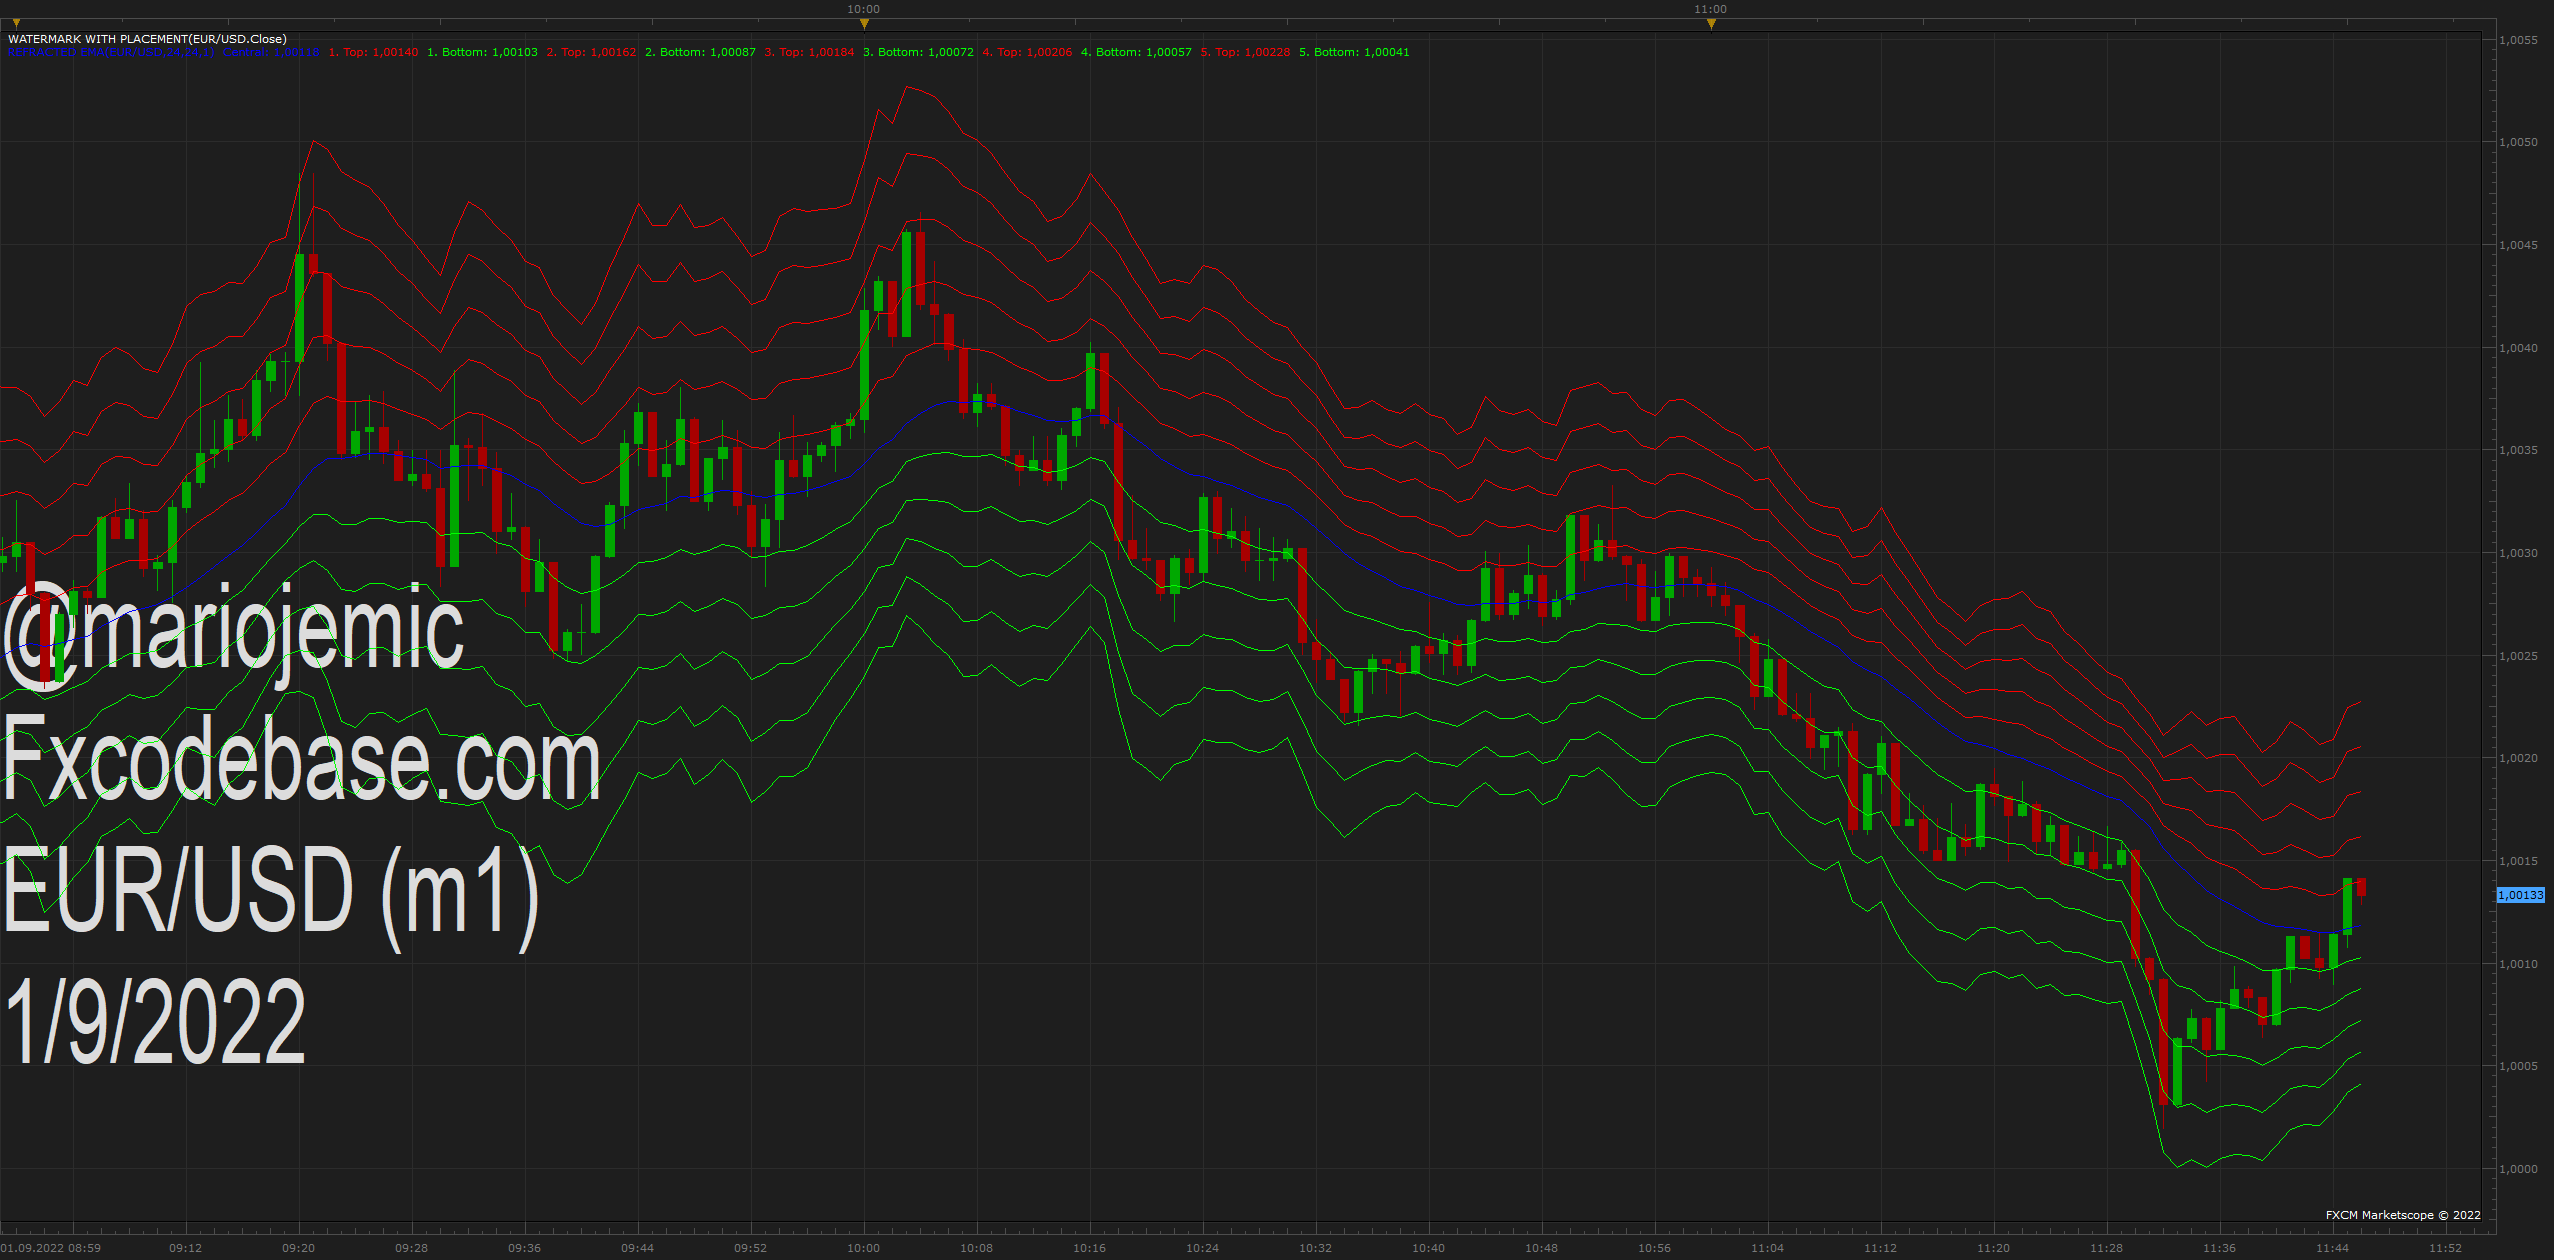Click the FXCM Marketscope © 2022 copyright text
The width and height of the screenshot is (2554, 1260).
(x=2403, y=1215)
